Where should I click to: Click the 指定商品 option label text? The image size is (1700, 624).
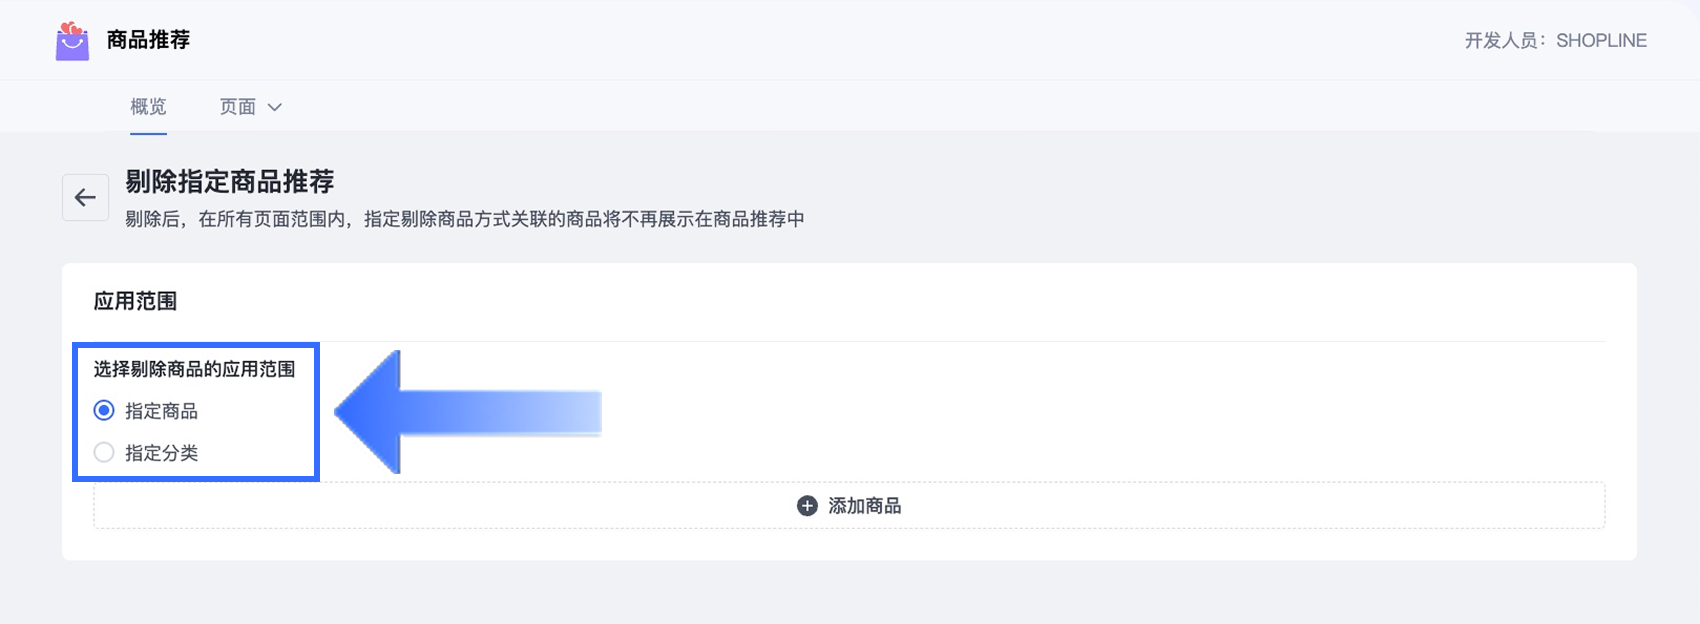(x=161, y=411)
